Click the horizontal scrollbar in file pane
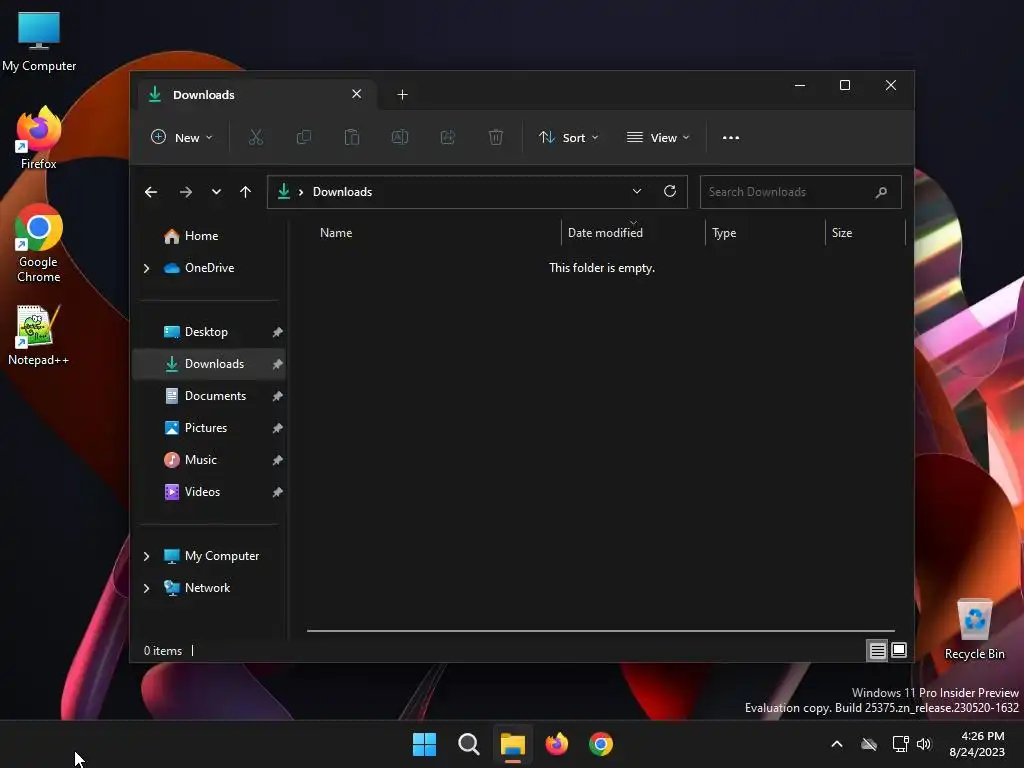This screenshot has width=1024, height=768. [601, 631]
